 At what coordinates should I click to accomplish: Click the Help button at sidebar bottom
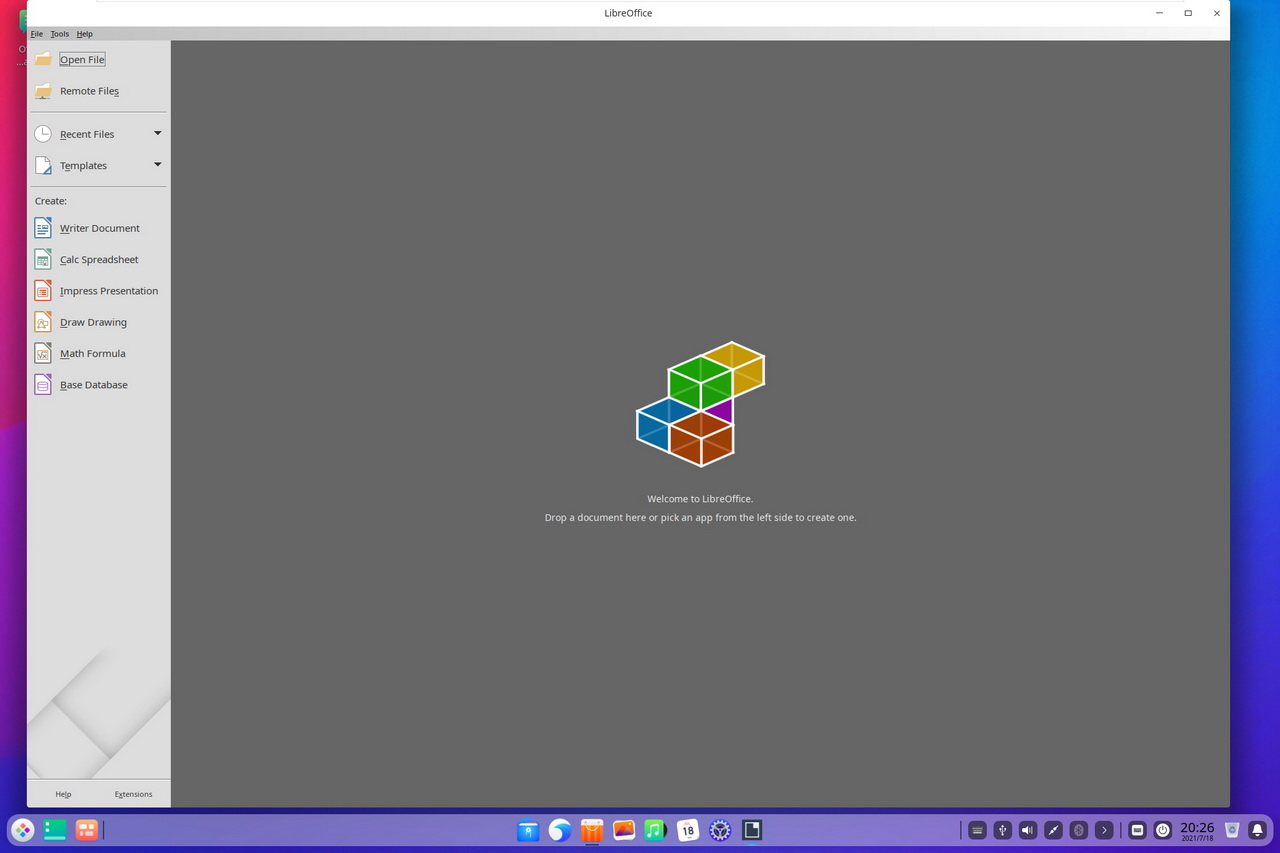[x=63, y=794]
